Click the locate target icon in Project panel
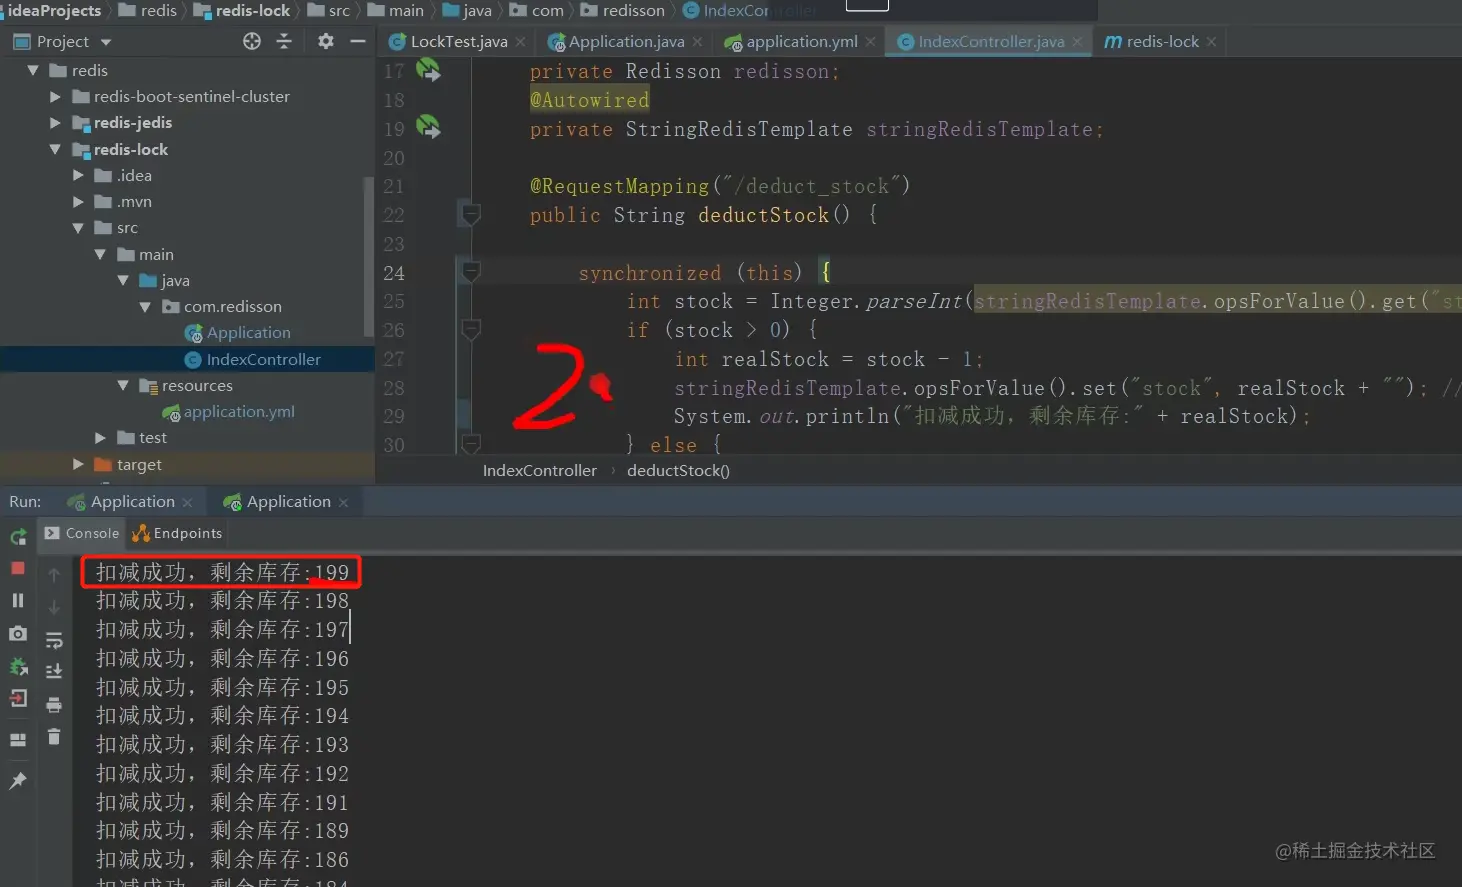 click(x=252, y=41)
